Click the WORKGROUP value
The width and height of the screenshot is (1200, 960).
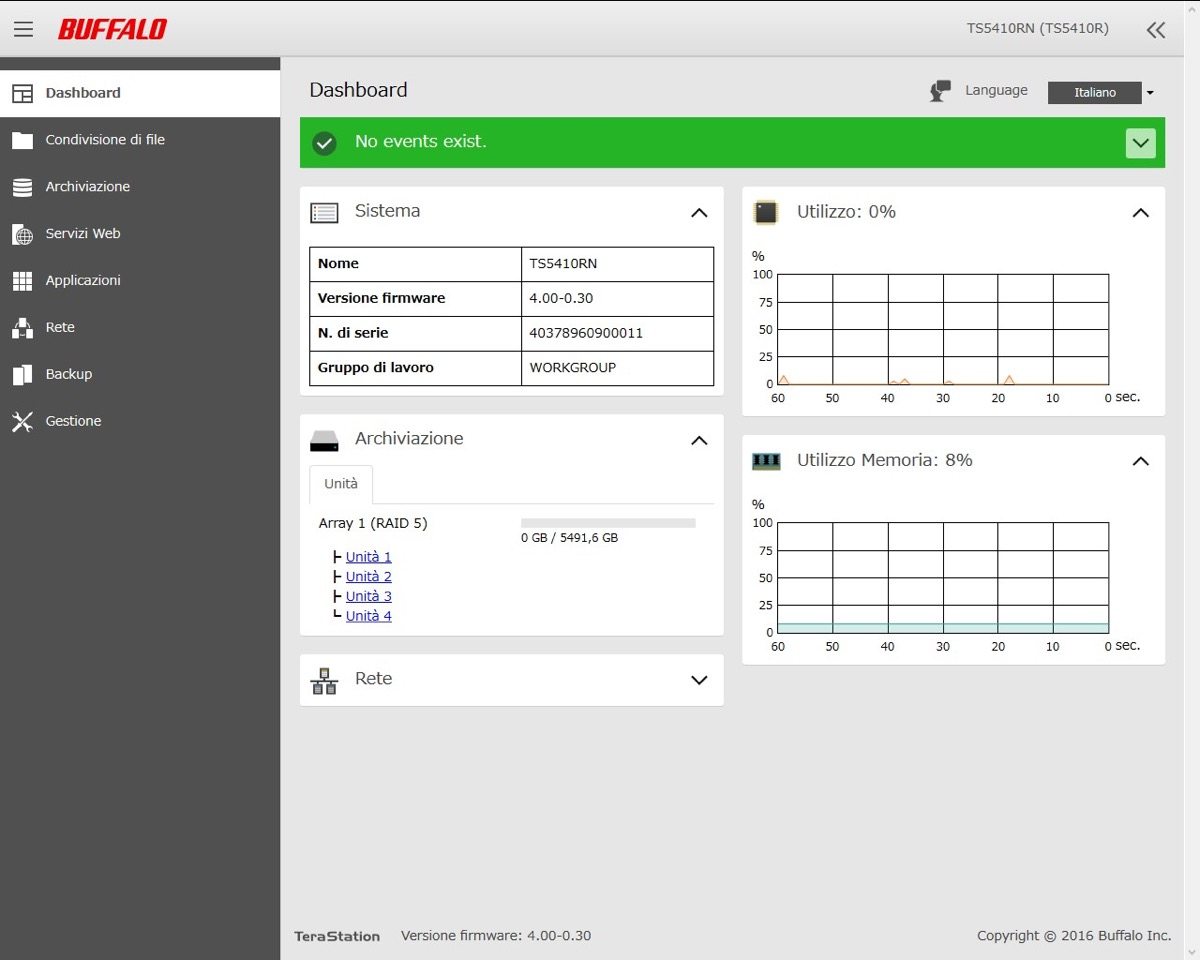point(573,367)
